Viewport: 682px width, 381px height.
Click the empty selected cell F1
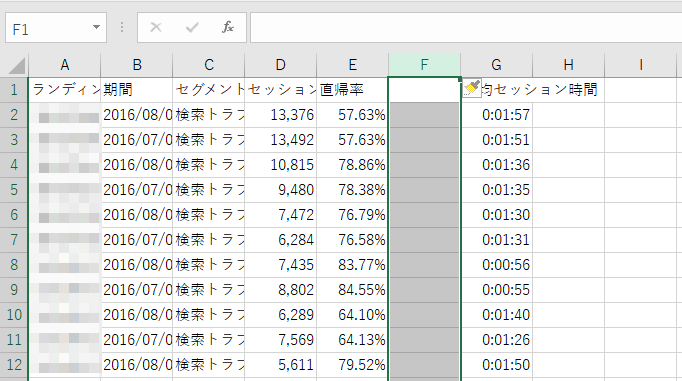425,90
